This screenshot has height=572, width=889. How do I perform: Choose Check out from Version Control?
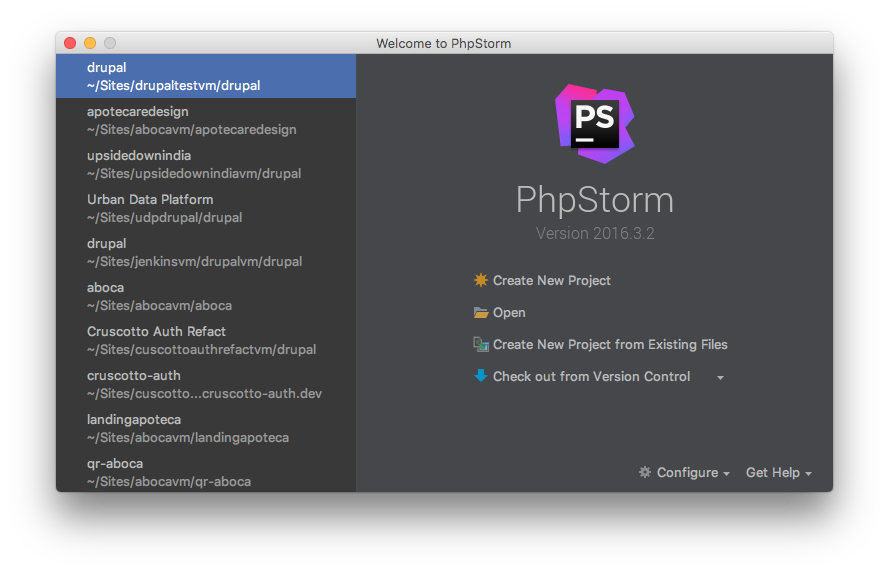(x=591, y=376)
